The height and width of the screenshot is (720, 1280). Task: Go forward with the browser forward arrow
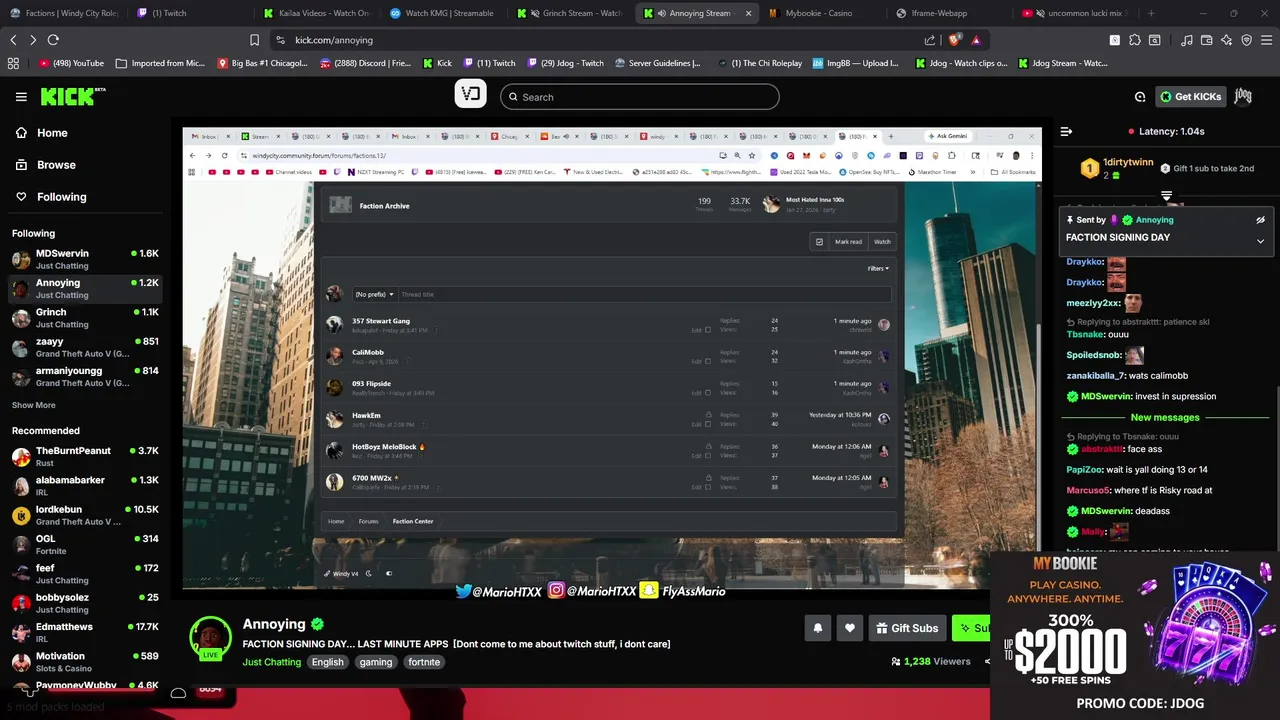(33, 40)
